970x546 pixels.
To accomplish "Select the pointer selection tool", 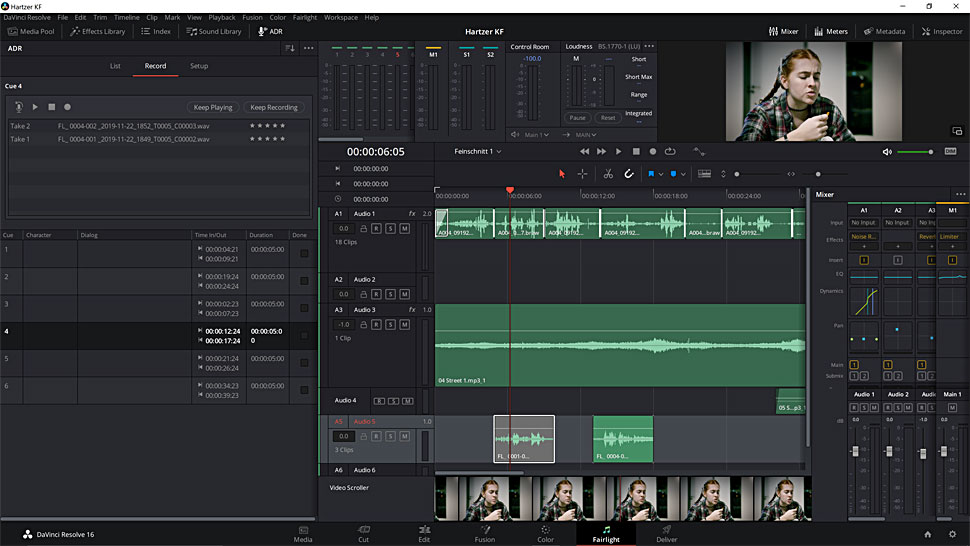I will [562, 174].
